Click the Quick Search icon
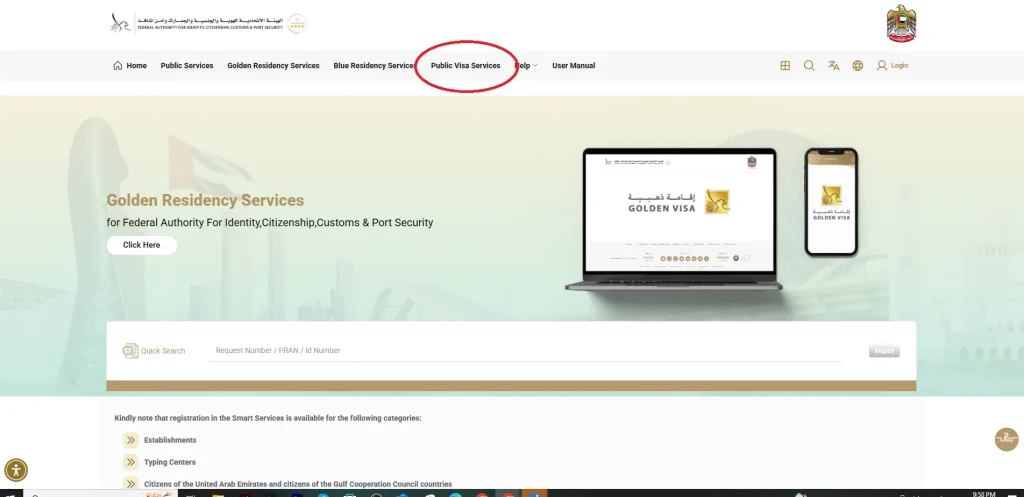The height and width of the screenshot is (497, 1024). (x=130, y=351)
